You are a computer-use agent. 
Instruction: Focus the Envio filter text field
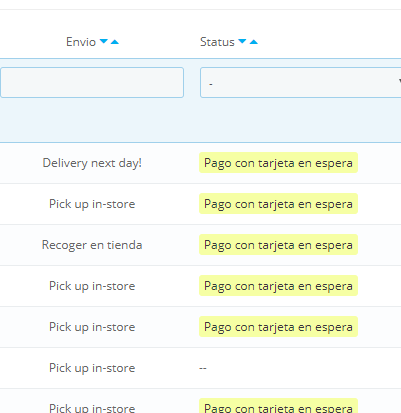92,83
